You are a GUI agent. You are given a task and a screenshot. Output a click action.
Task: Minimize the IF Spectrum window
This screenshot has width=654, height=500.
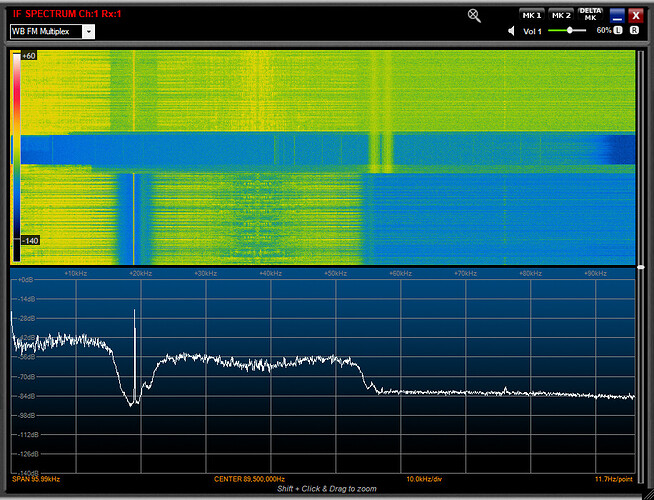617,15
